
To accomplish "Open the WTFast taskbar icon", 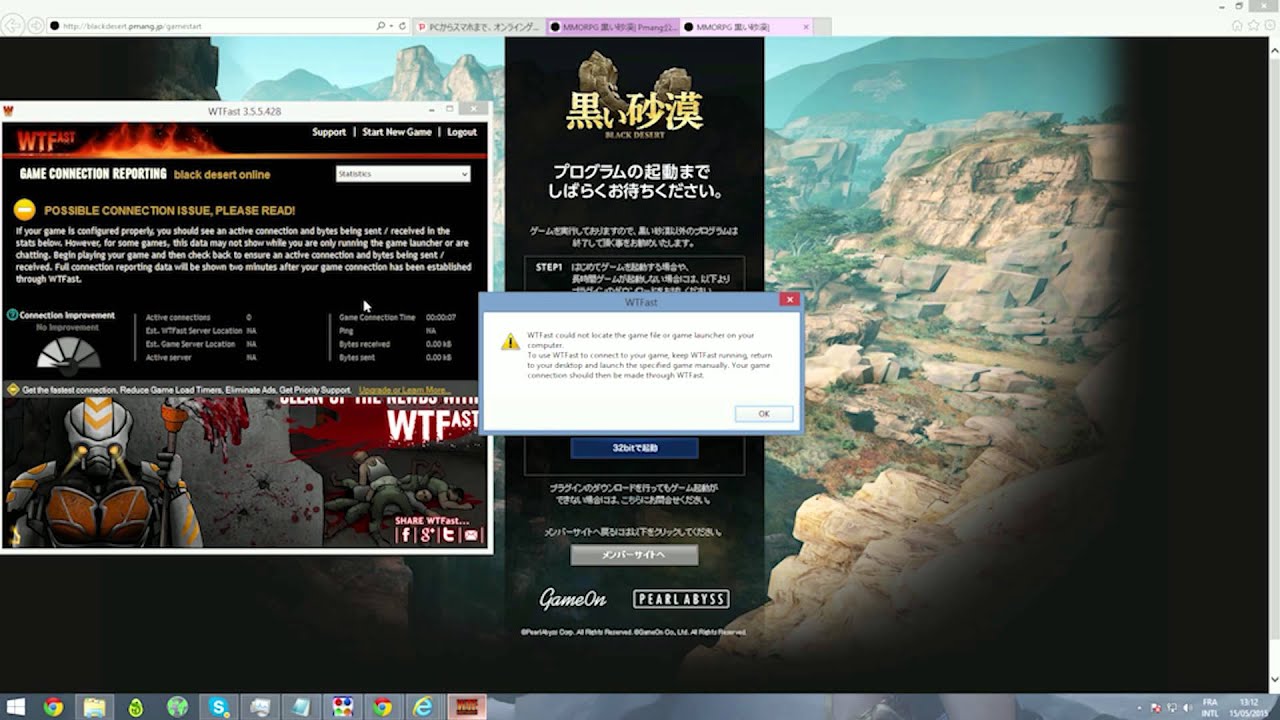I will pyautogui.click(x=466, y=707).
